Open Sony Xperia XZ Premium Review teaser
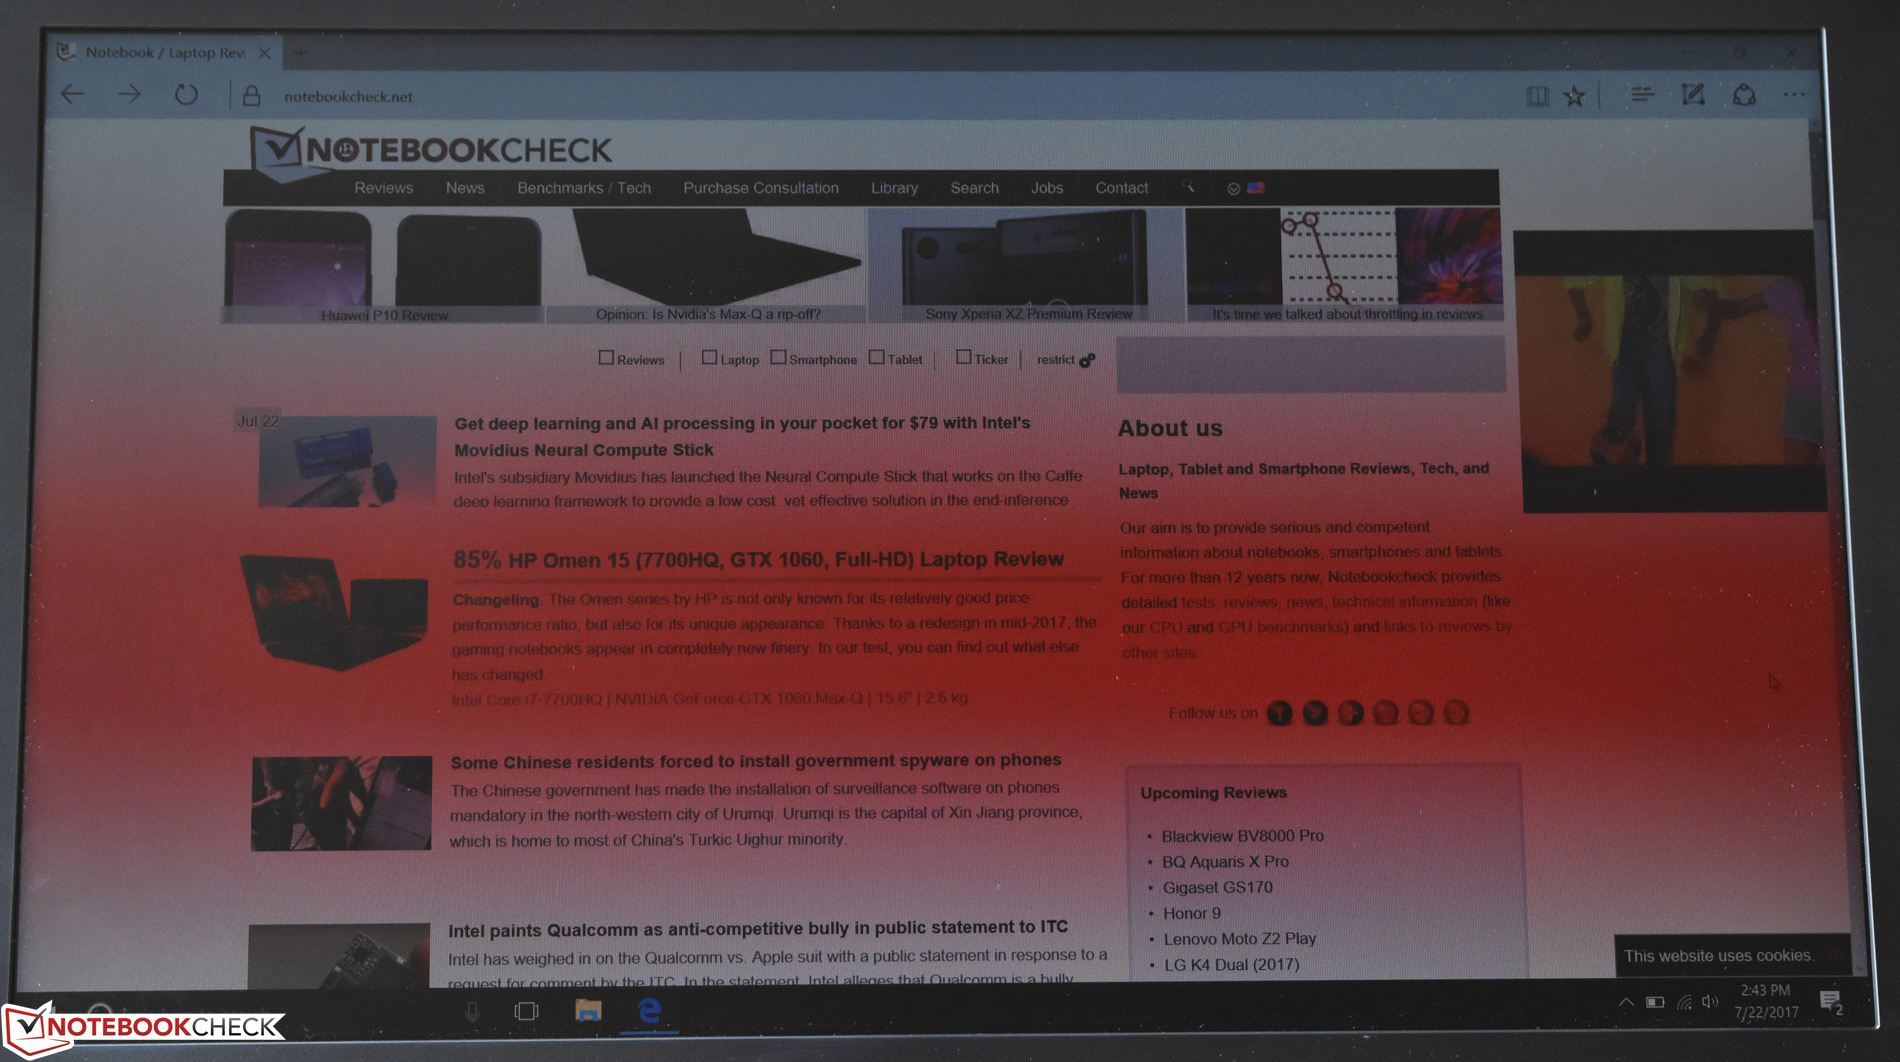The width and height of the screenshot is (1900, 1062). (x=1028, y=266)
